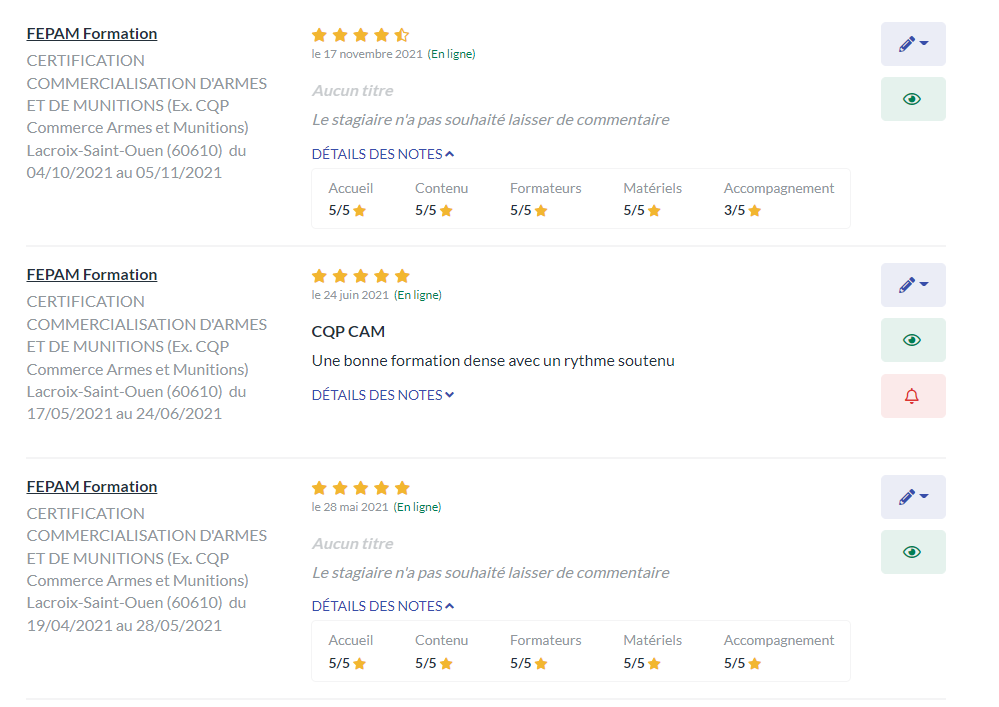
Task: Click Formateurs 5/5 star in first review
Action: [541, 211]
